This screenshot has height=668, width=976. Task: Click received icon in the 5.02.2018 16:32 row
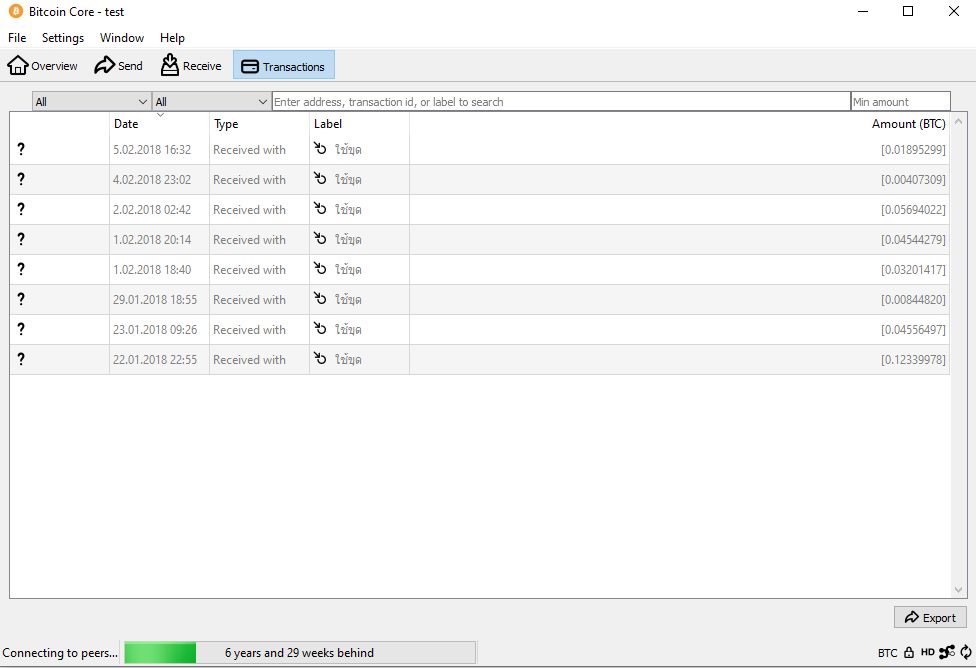tap(320, 148)
